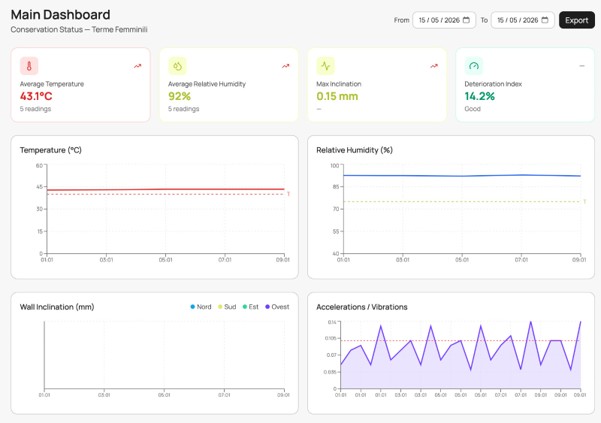Toggle the Nord series in Wall Inclination legend
Screen dimensions: 601x423
tap(201, 307)
